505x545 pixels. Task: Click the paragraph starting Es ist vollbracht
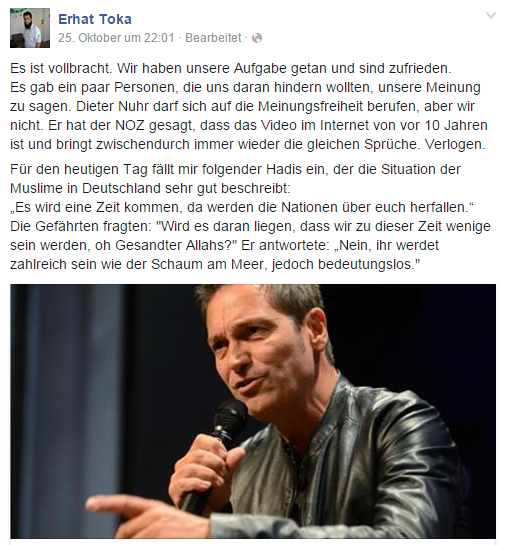tap(249, 106)
